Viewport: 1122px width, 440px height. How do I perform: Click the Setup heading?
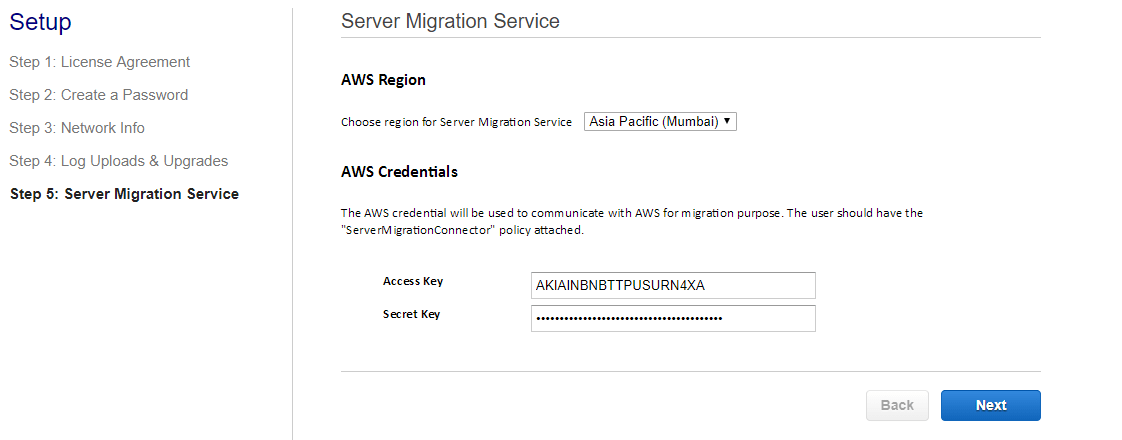[x=40, y=22]
